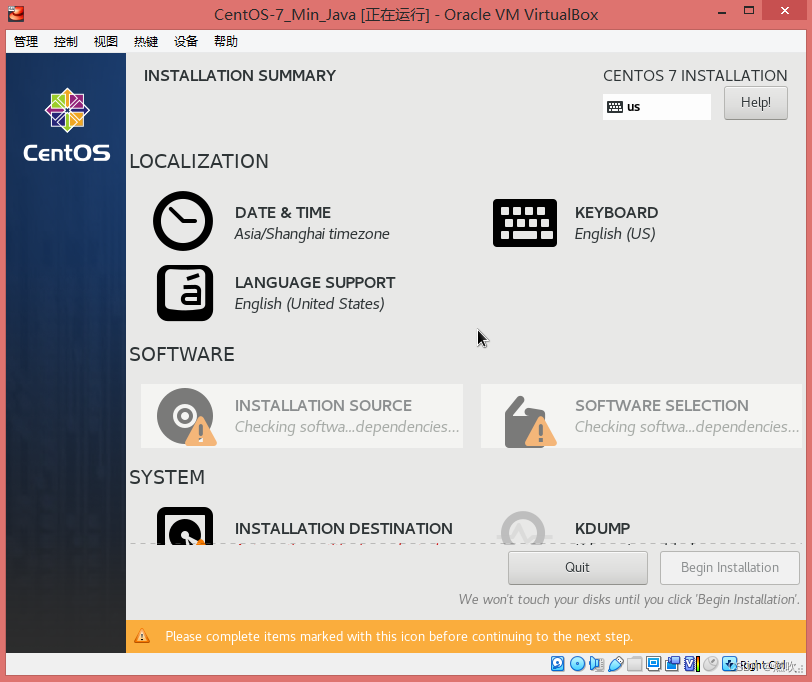
Task: Click mouse integration status icon
Action: pos(710,663)
